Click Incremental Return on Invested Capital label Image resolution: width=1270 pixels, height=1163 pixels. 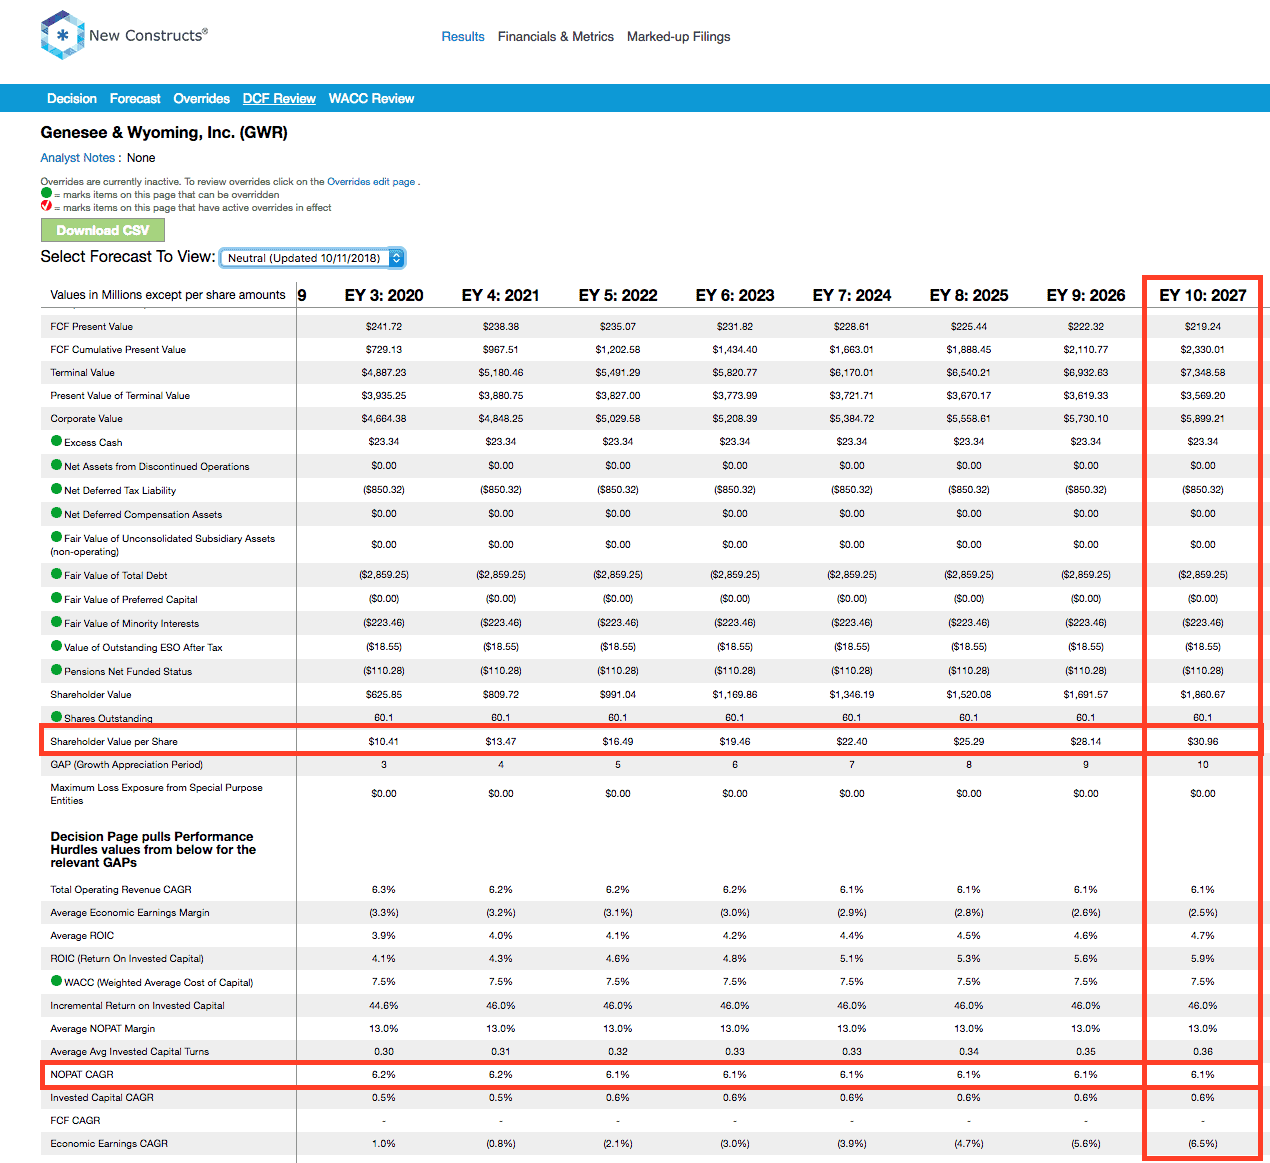(138, 1005)
